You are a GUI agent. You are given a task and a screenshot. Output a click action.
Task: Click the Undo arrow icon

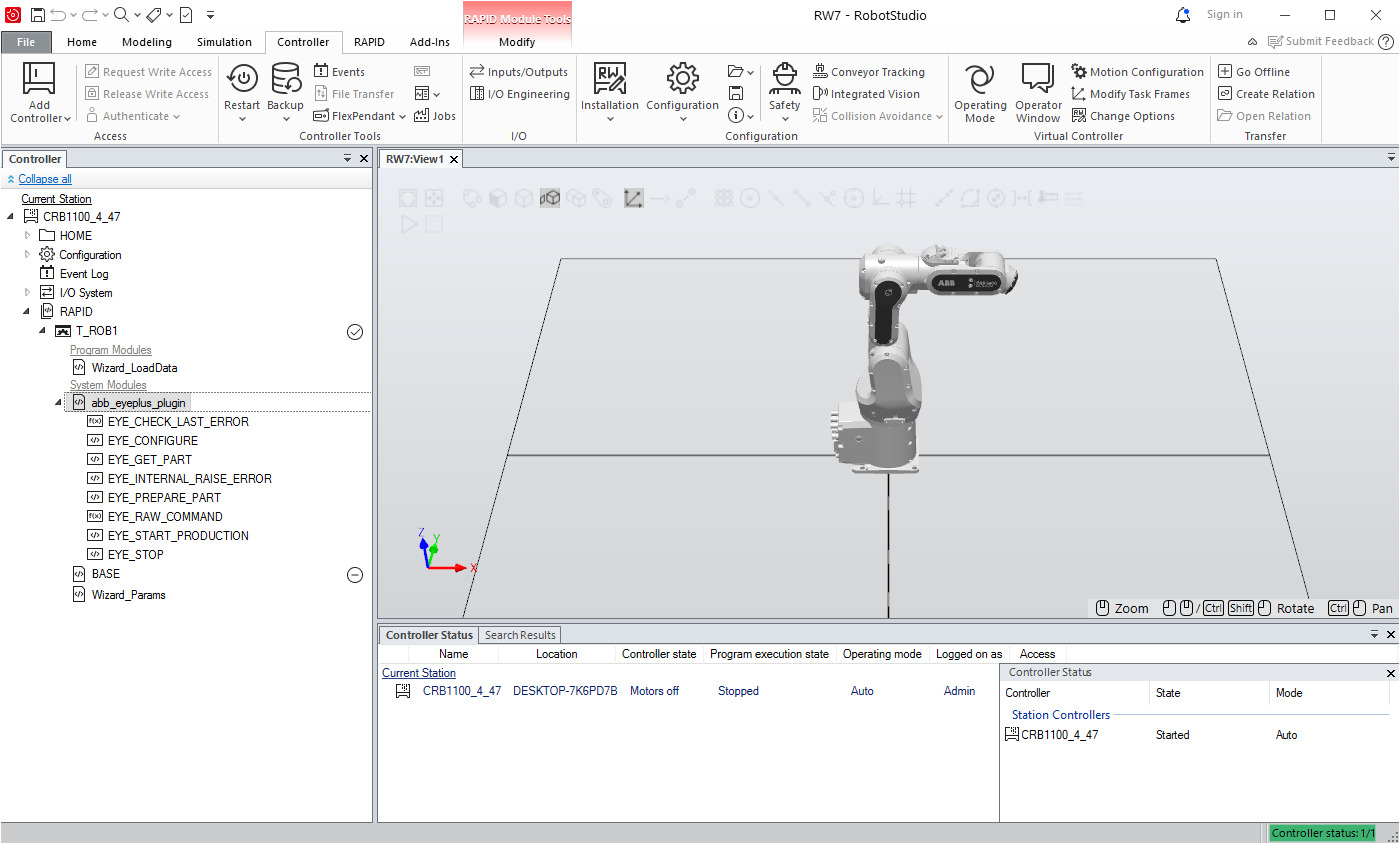point(58,15)
